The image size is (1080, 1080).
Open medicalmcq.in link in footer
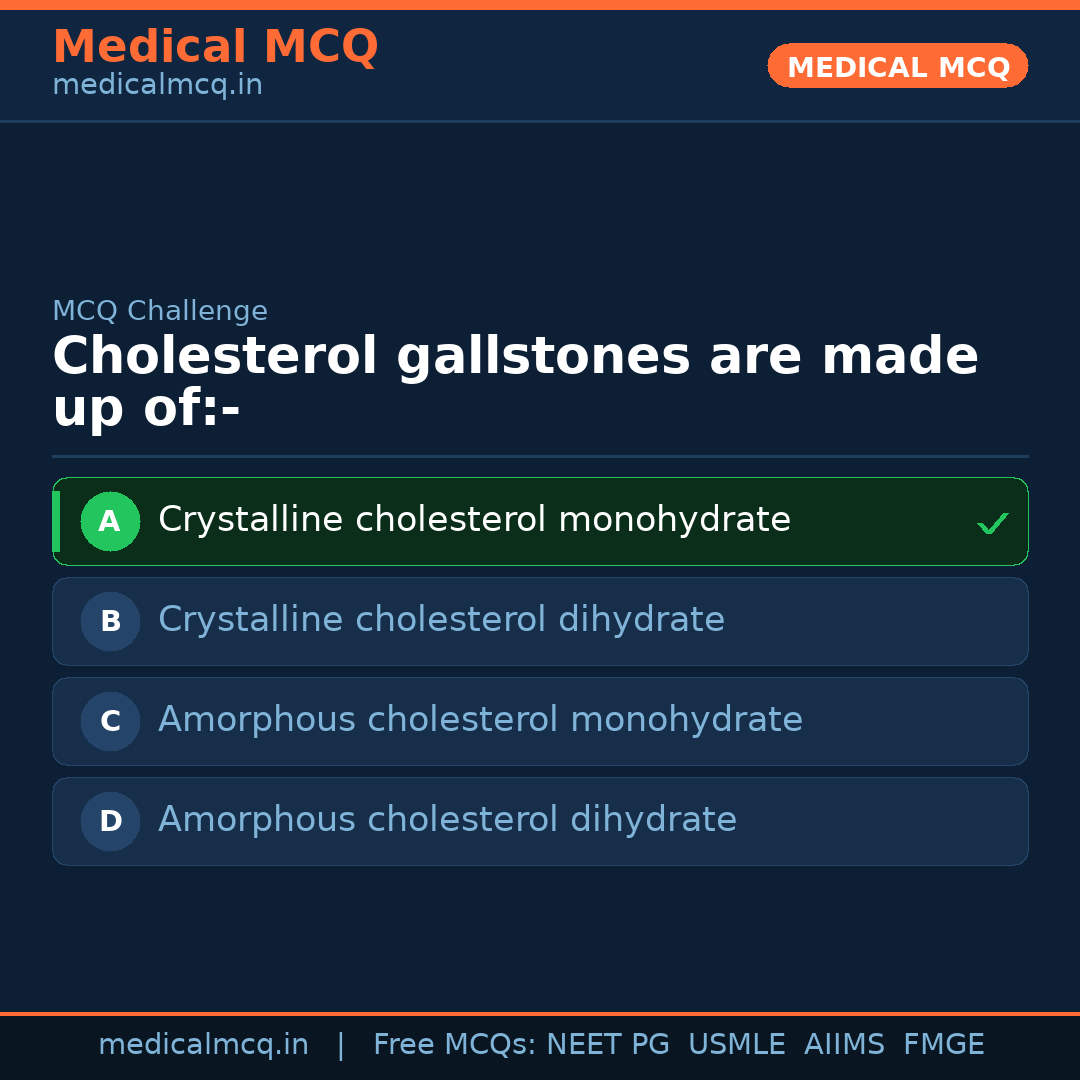(203, 1045)
